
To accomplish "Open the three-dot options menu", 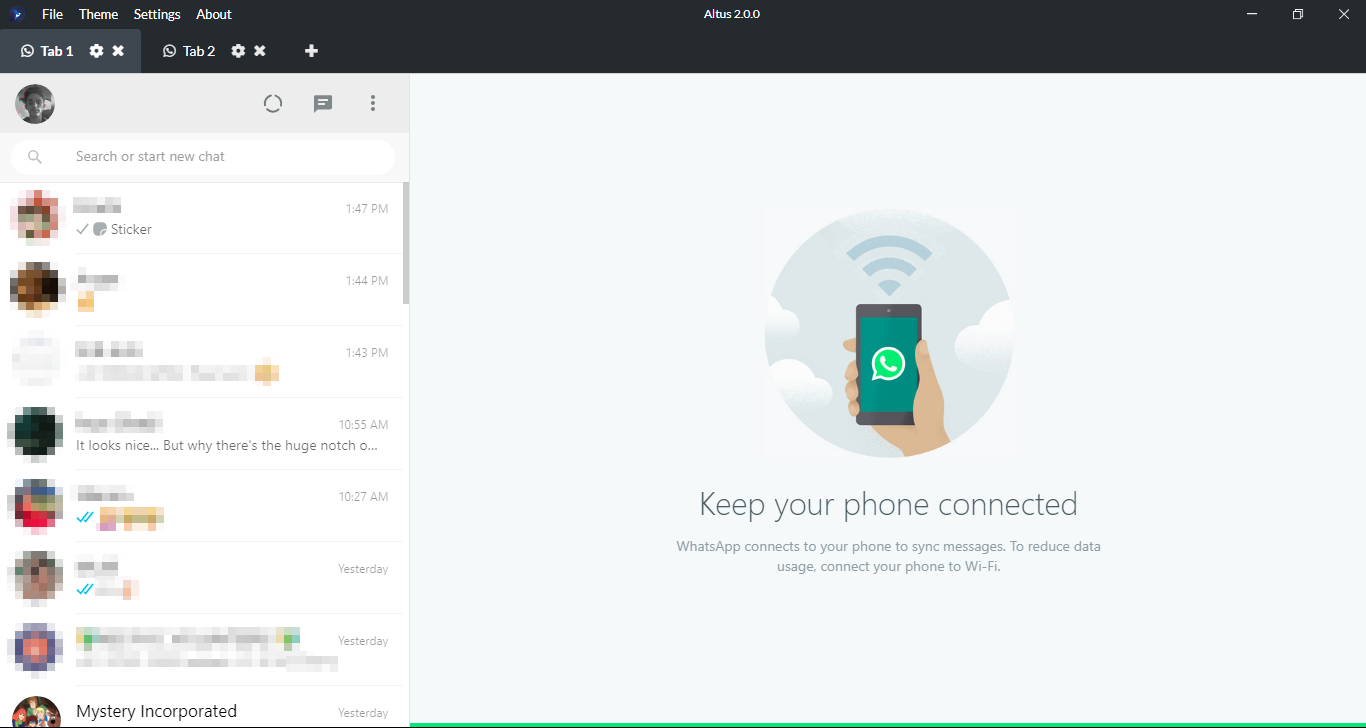I will [373, 103].
